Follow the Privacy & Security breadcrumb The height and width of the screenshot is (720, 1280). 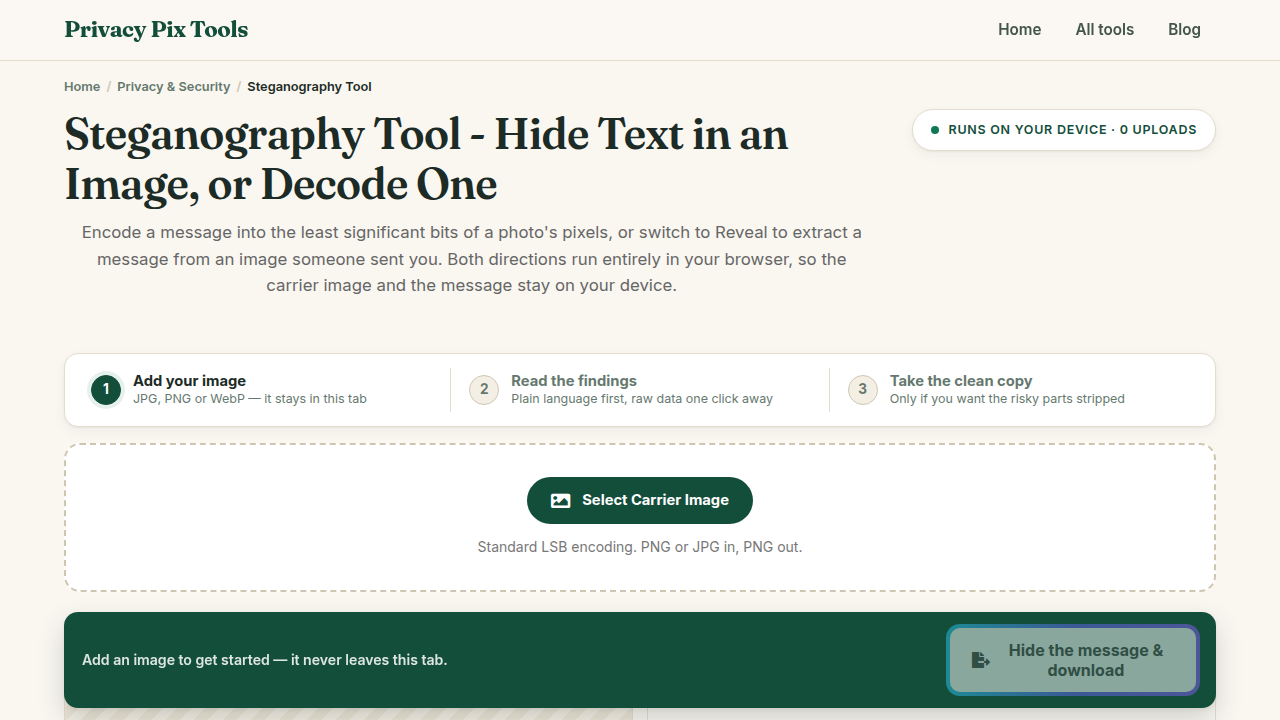[x=173, y=87]
